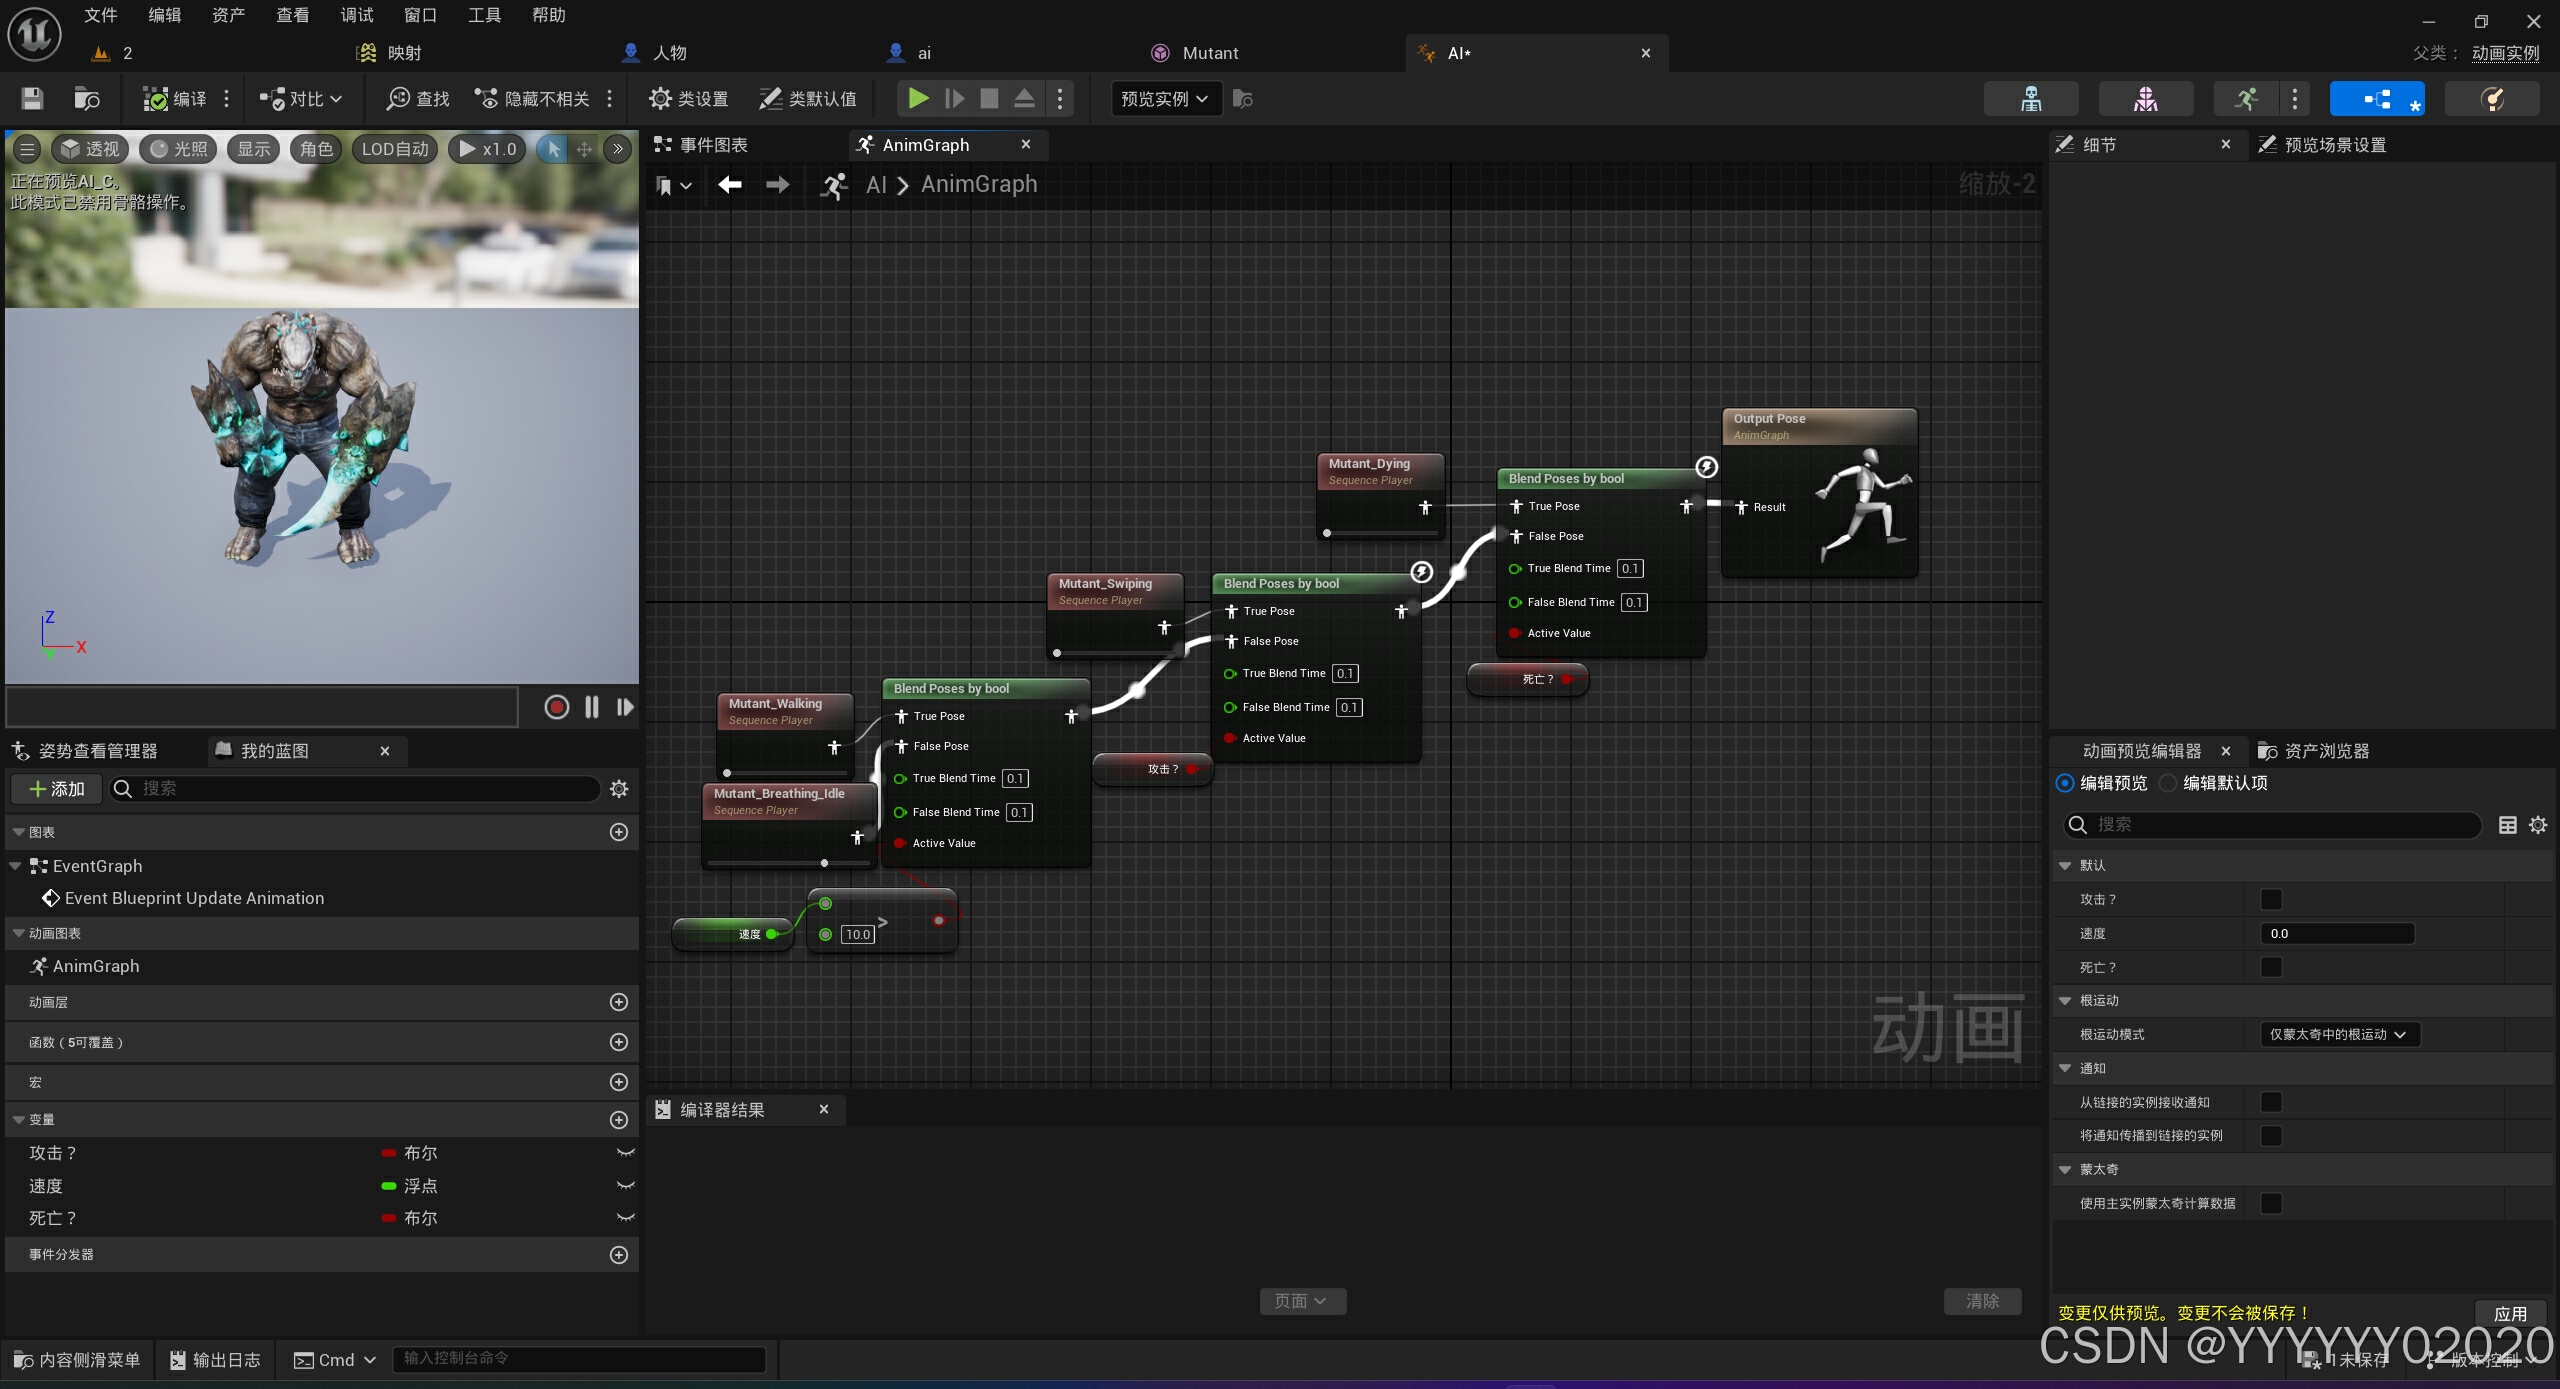Navigate back with the left arrow
Viewport: 2560px width, 1389px height.
tap(730, 184)
